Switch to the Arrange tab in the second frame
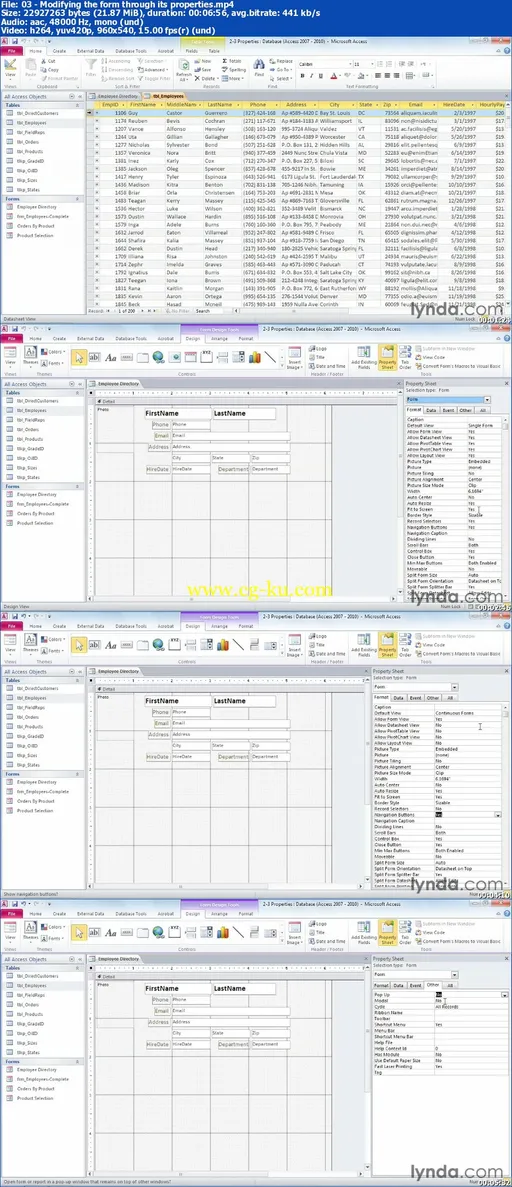512x1187 pixels. (220, 339)
